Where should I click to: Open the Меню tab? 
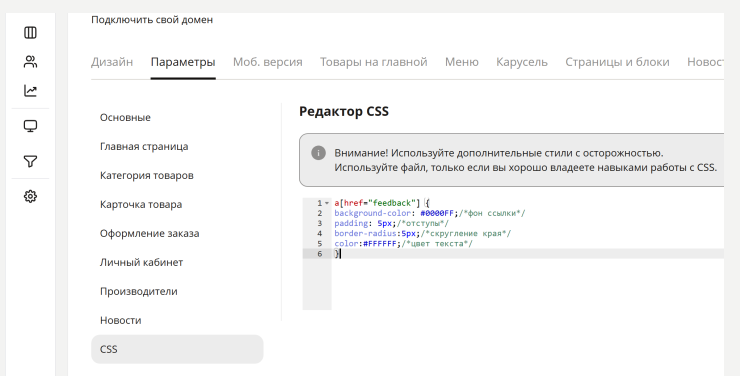(462, 62)
